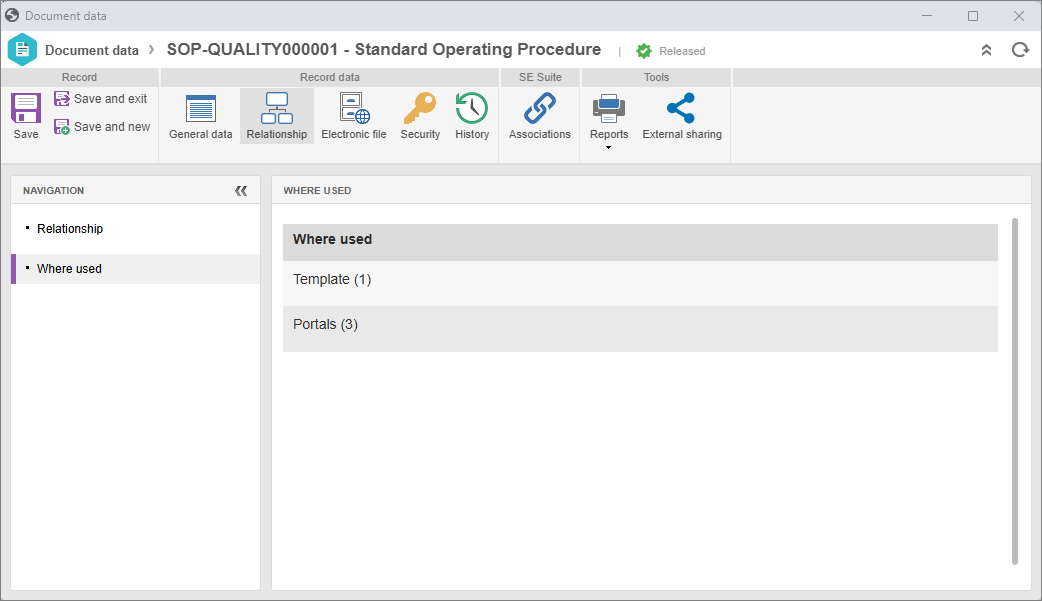The height and width of the screenshot is (601, 1042).
Task: Expand the Reports dropdown arrow
Action: pyautogui.click(x=609, y=148)
